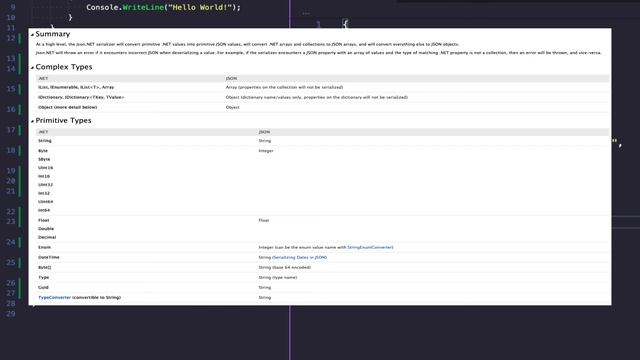This screenshot has height=360, width=640.
Task: Click Console.WriteLine("Hello World!") code line
Action: [163, 7]
